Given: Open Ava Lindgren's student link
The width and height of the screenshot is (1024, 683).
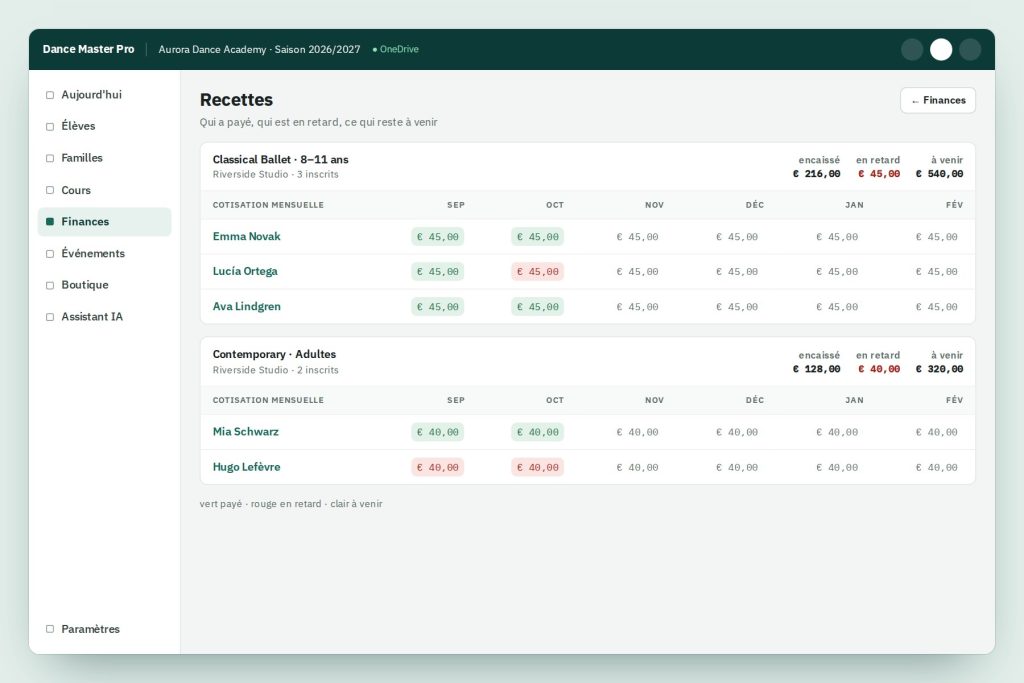Looking at the screenshot, I should tap(246, 306).
